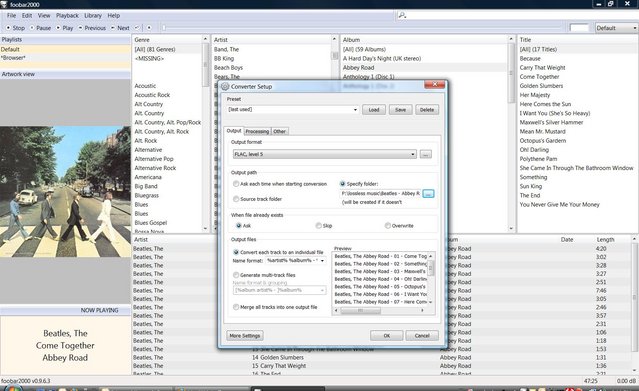Click the toolbar button after Next
Screen dimensions: 639x391
point(137,28)
